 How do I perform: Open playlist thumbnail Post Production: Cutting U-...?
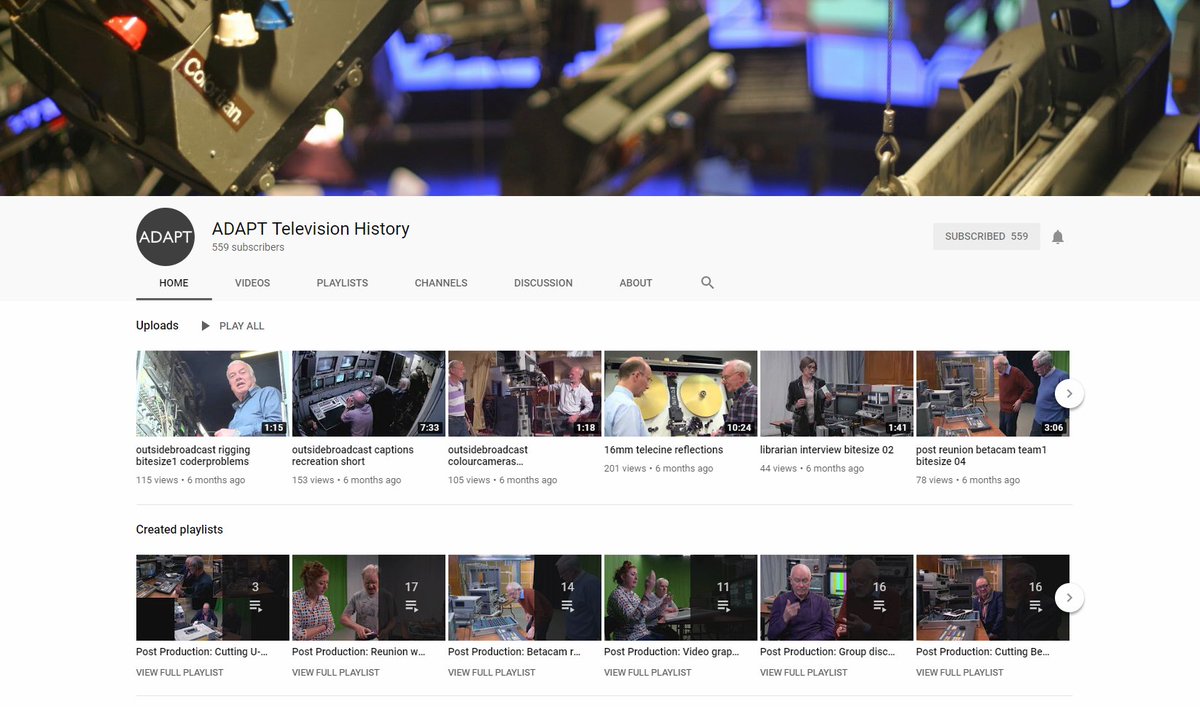pyautogui.click(x=213, y=598)
